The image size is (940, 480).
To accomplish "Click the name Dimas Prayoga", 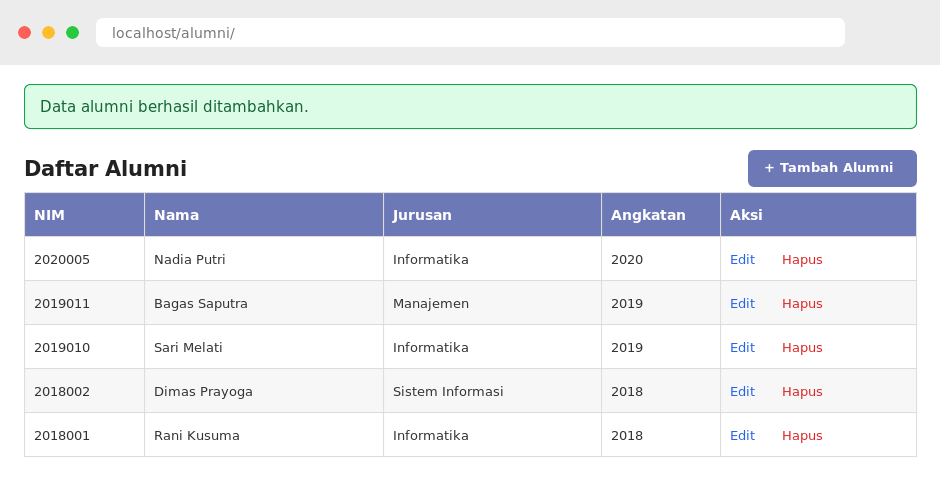I will tap(203, 391).
